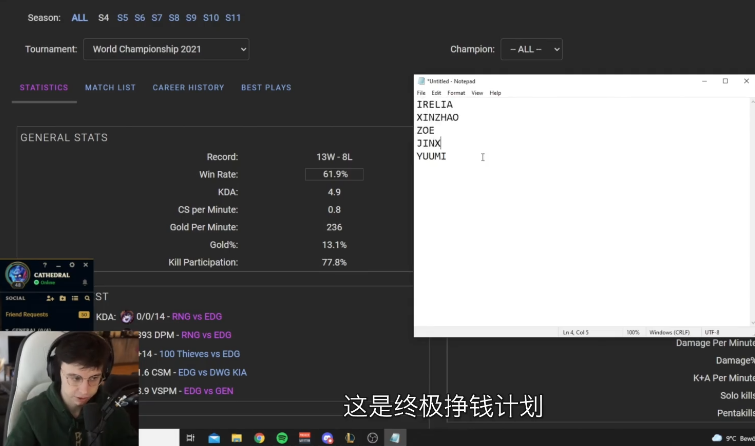
Task: Click the Notepad vertical scrollbar
Action: tap(752, 212)
